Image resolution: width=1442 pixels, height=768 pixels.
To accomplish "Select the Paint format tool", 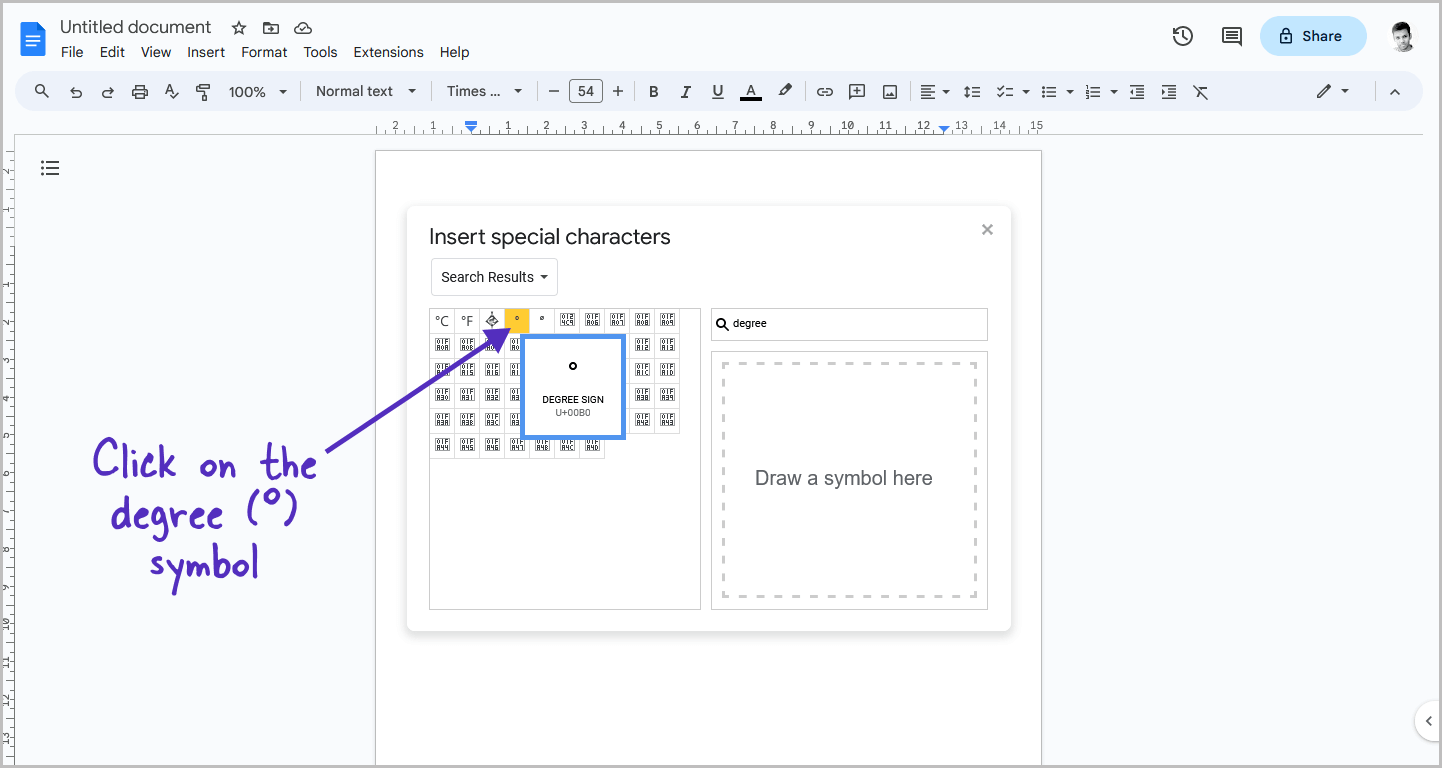I will click(203, 91).
